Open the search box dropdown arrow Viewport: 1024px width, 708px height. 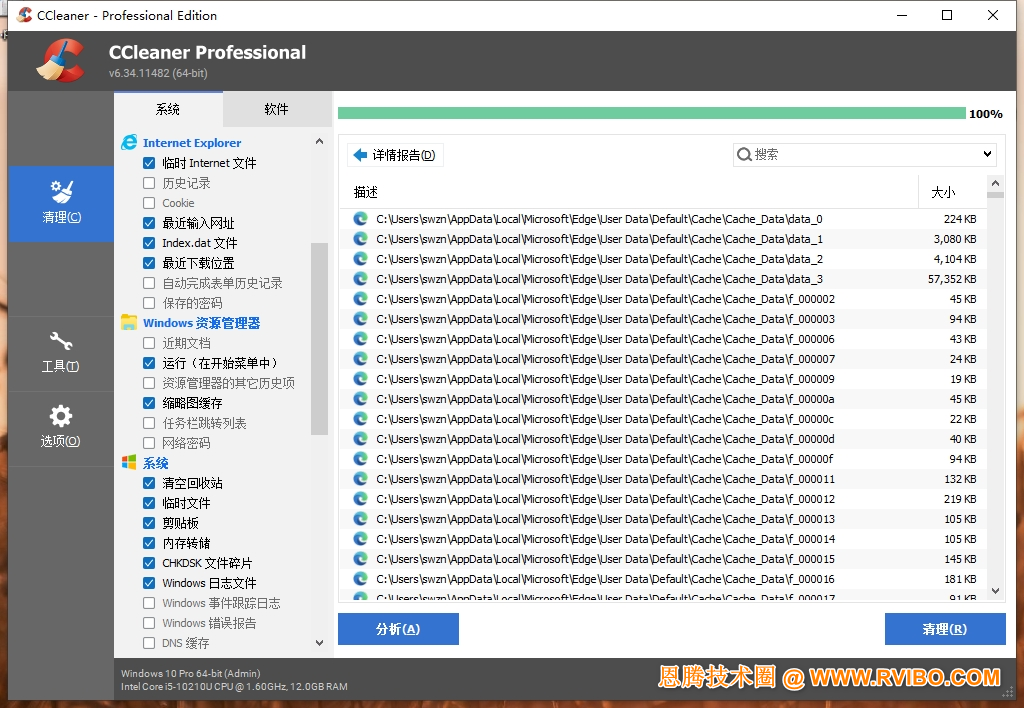[x=987, y=155]
